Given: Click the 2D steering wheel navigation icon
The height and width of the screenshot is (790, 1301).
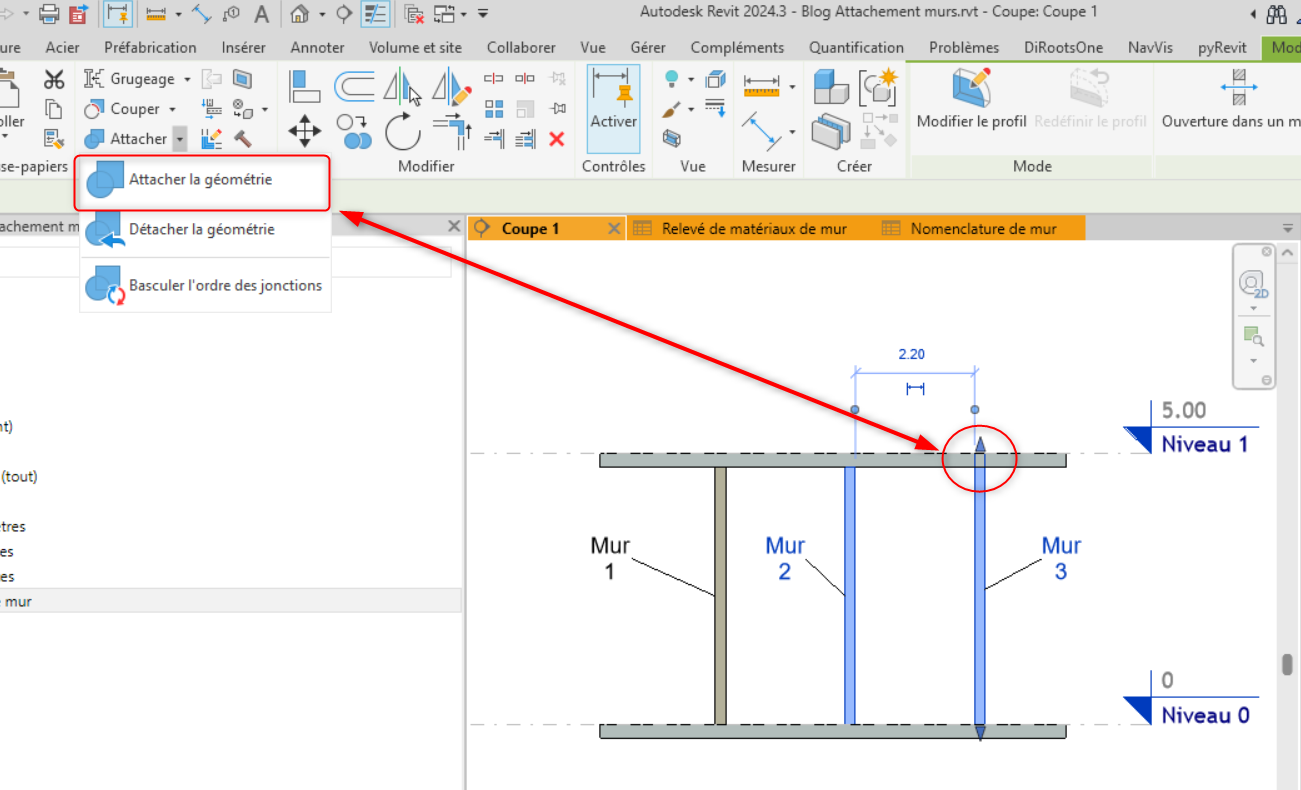Looking at the screenshot, I should coord(1252,285).
